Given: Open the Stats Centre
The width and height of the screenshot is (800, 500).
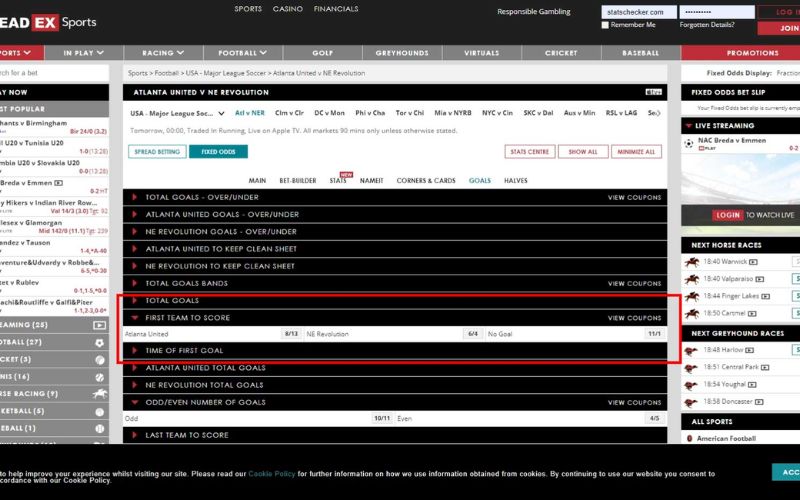Looking at the screenshot, I should click(x=530, y=152).
